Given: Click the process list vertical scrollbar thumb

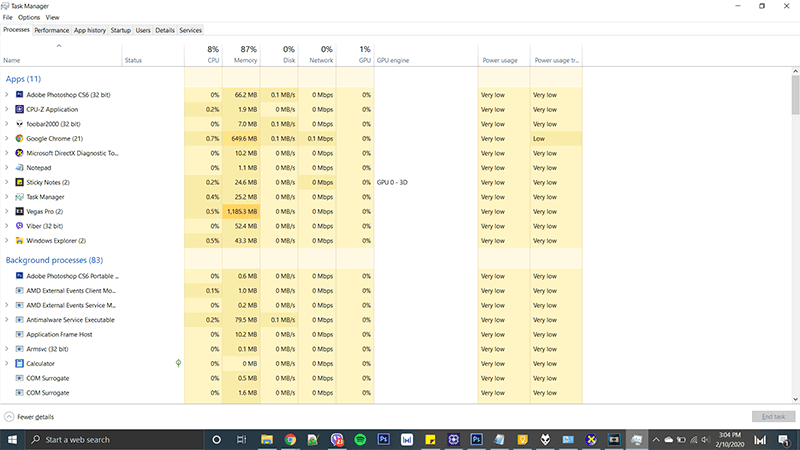Looking at the screenshot, I should click(795, 95).
